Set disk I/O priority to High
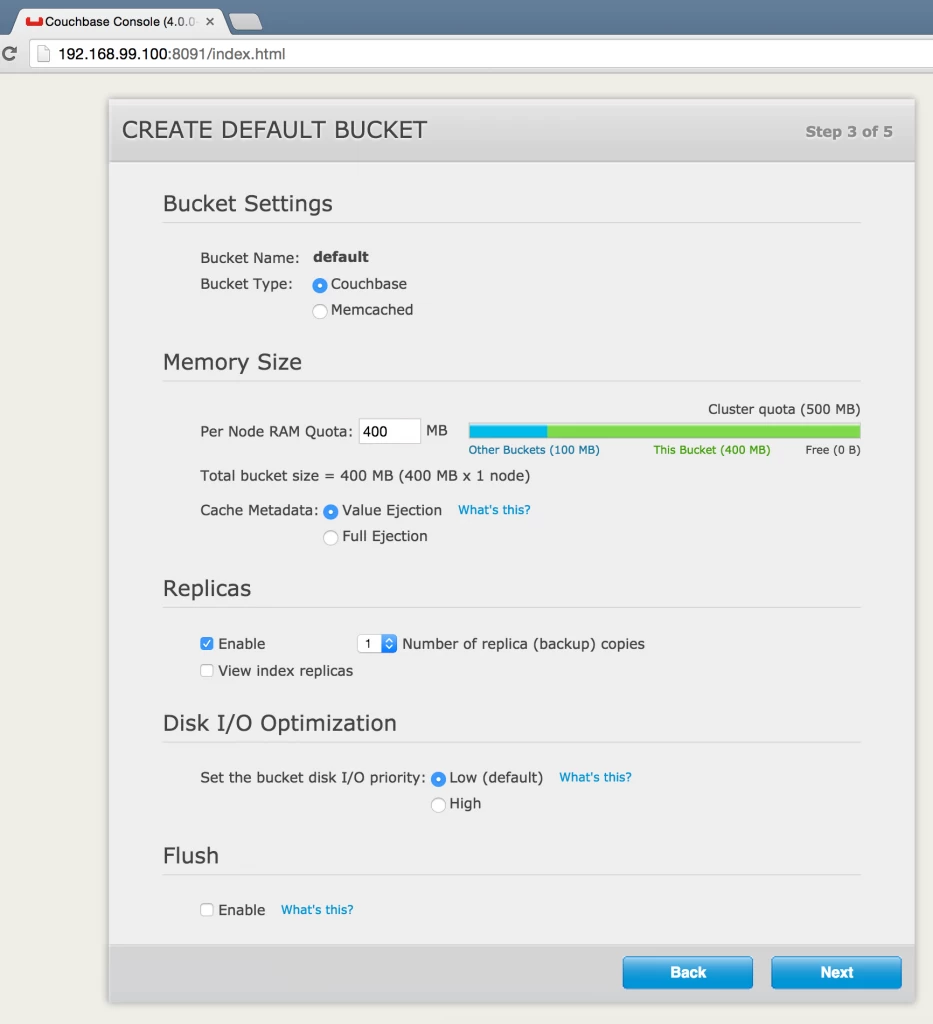This screenshot has width=933, height=1024. [x=438, y=805]
